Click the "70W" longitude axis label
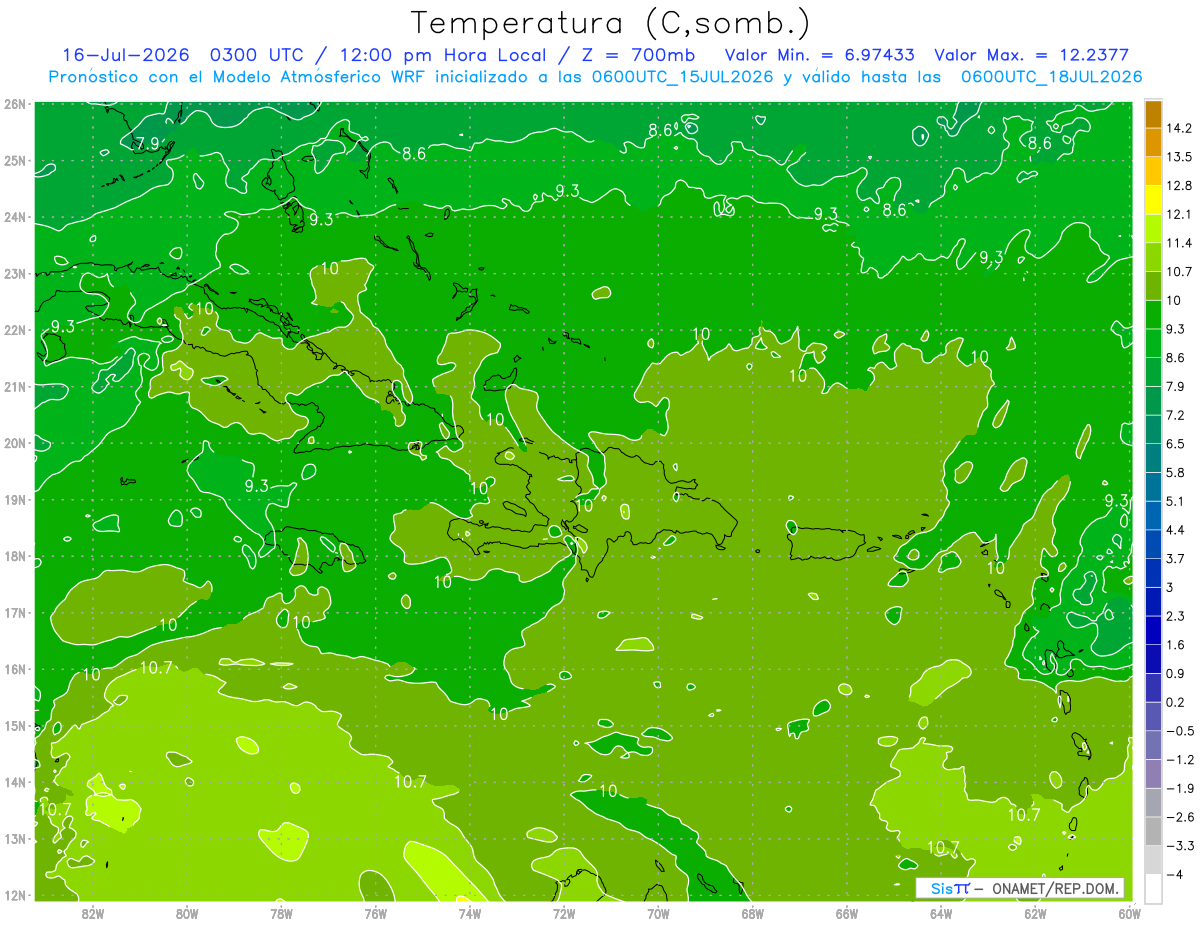The image size is (1200, 927). [658, 913]
